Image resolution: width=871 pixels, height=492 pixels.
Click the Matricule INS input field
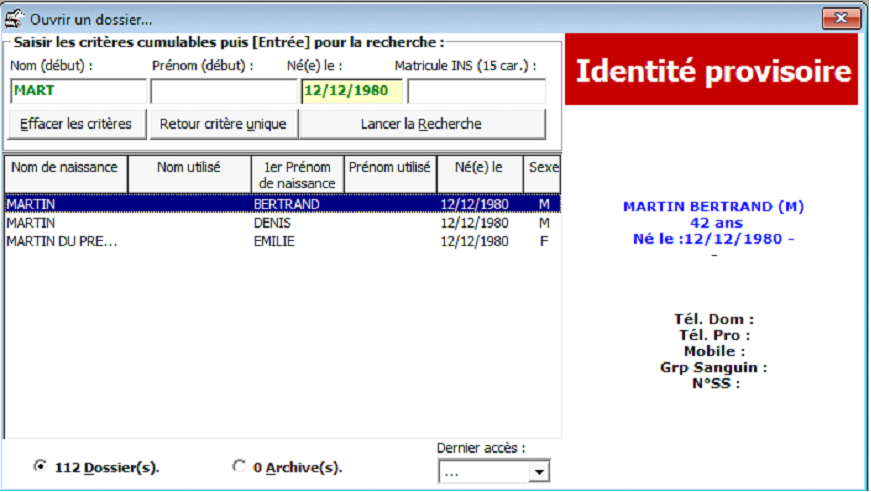(x=476, y=92)
